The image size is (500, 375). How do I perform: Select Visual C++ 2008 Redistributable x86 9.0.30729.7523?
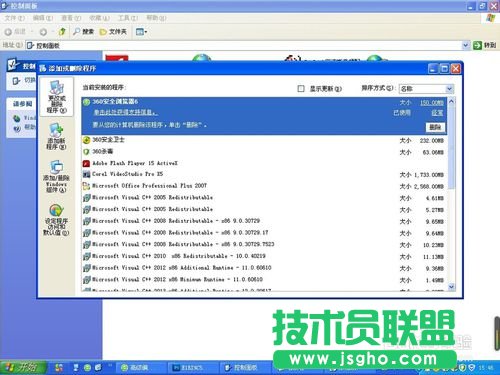[264, 245]
